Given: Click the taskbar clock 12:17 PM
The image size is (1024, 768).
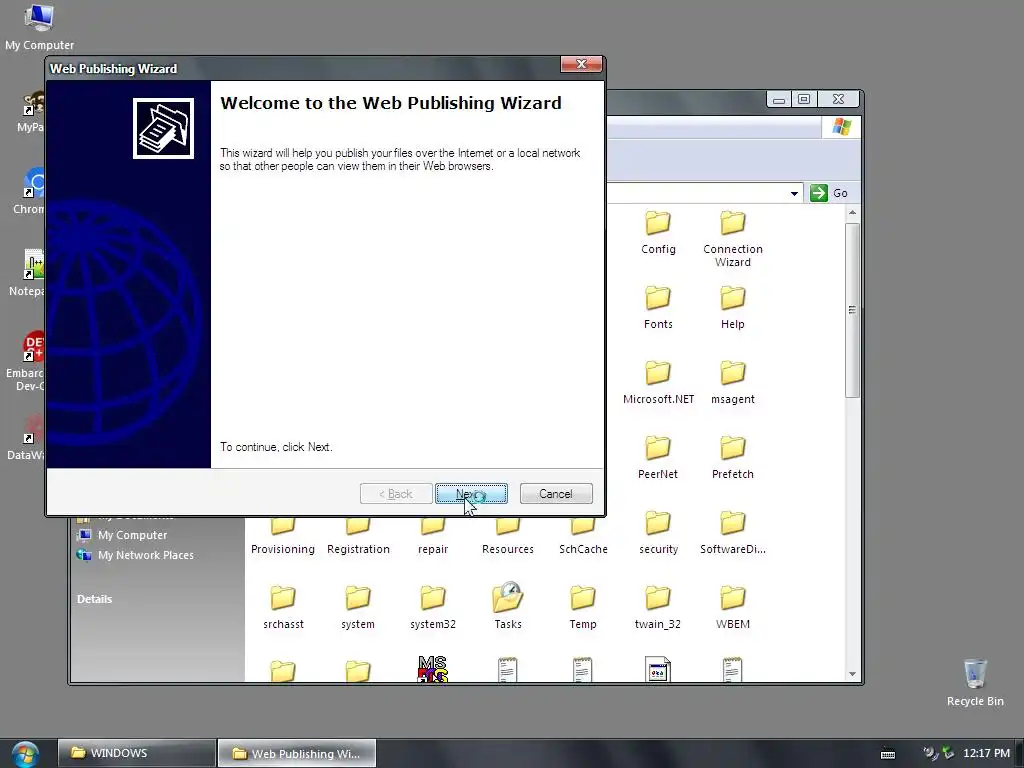Looking at the screenshot, I should coord(986,753).
